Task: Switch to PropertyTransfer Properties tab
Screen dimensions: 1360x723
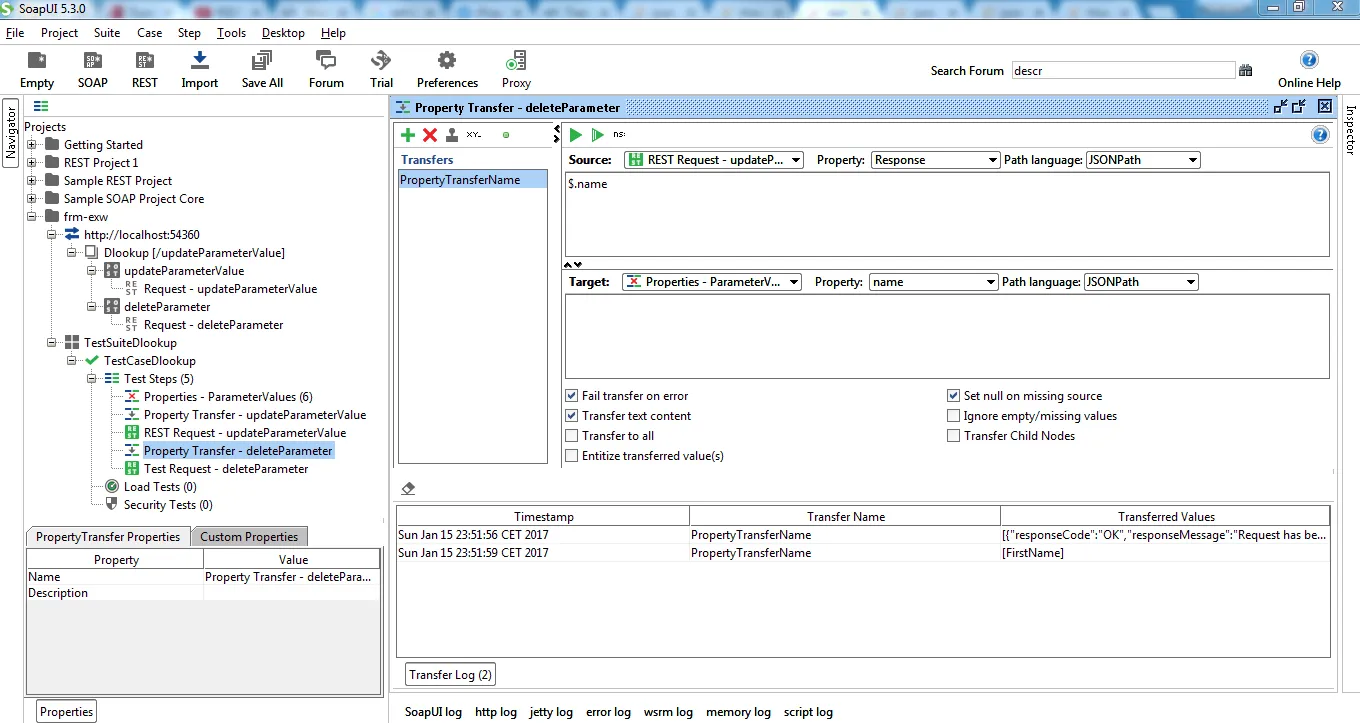Action: (x=108, y=537)
